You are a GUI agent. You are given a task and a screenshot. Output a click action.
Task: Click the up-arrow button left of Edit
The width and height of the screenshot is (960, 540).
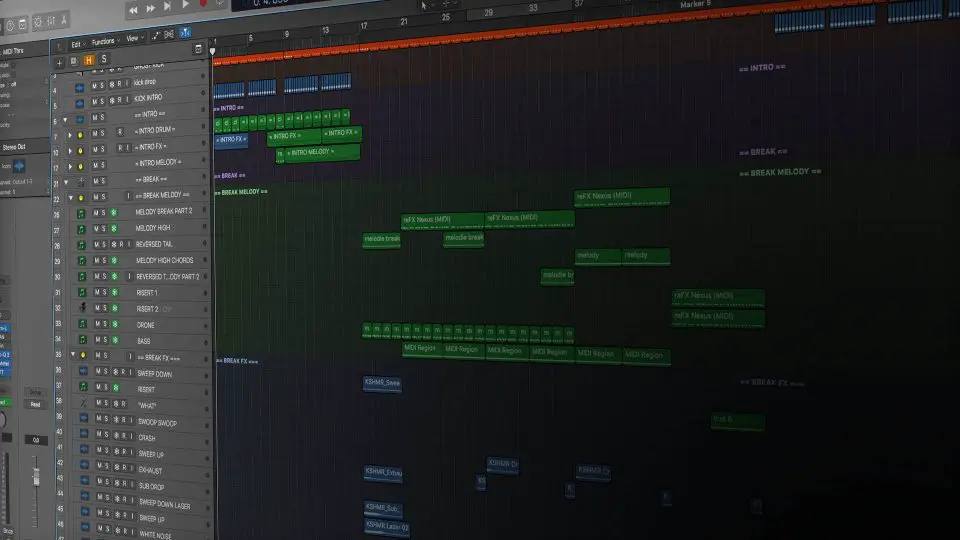59,47
